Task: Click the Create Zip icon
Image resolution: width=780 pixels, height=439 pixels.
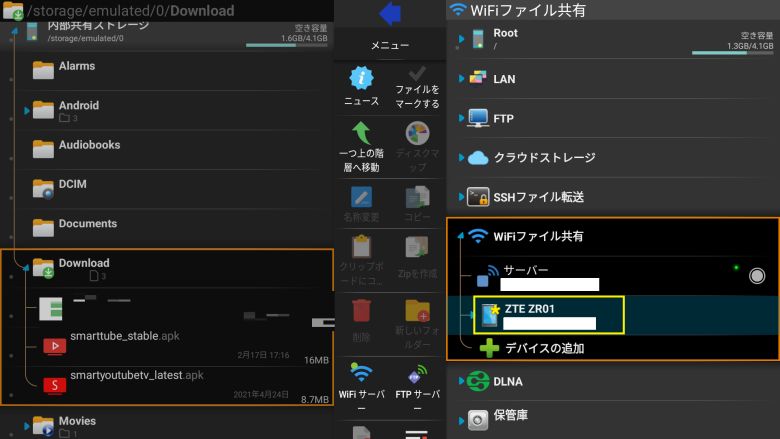Action: point(417,247)
